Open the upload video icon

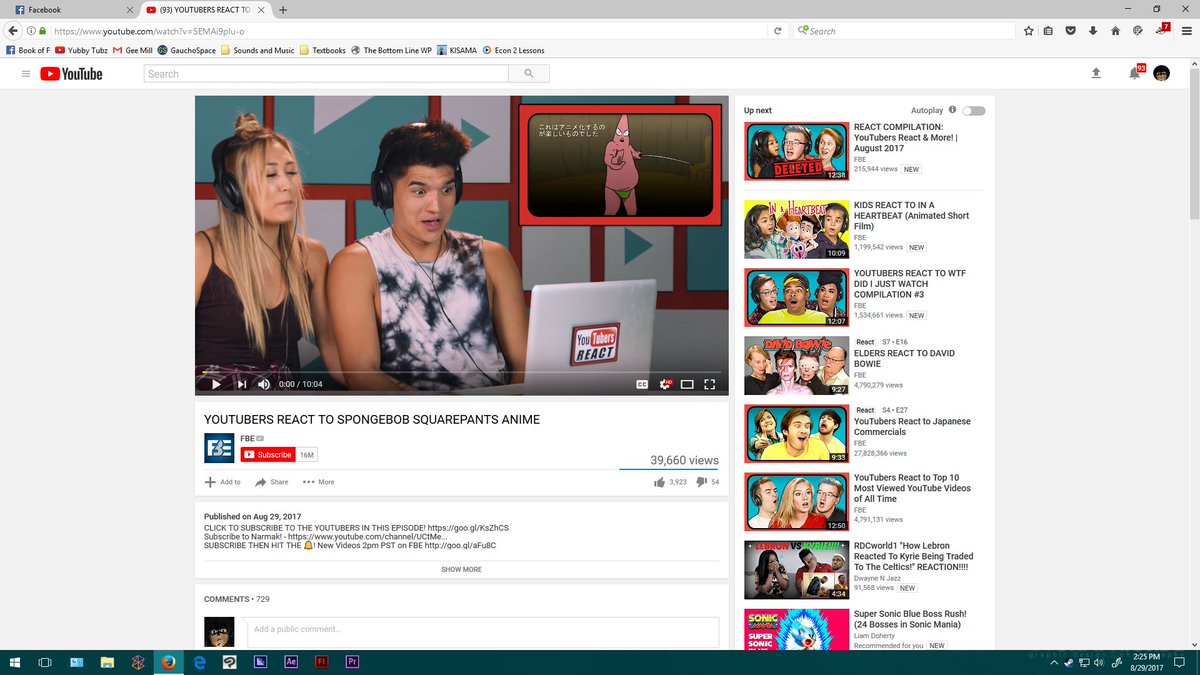pyautogui.click(x=1096, y=73)
